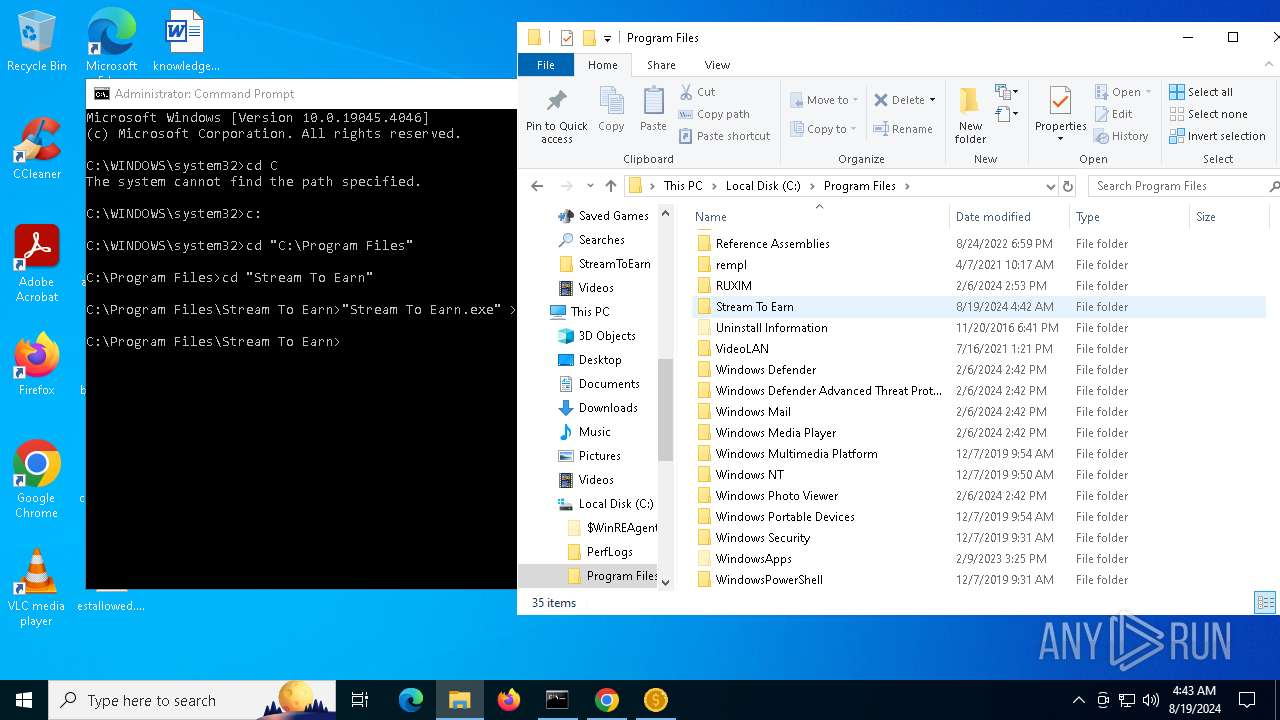Image resolution: width=1280 pixels, height=720 pixels.
Task: Click Select all in the ribbon
Action: click(x=1201, y=92)
